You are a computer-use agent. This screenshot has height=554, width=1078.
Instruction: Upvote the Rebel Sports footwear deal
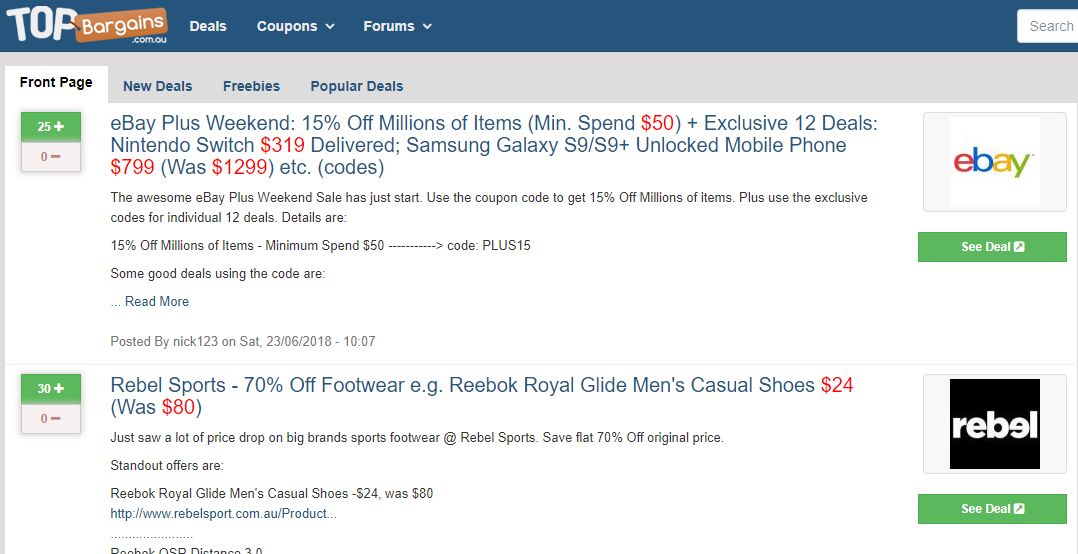click(51, 389)
